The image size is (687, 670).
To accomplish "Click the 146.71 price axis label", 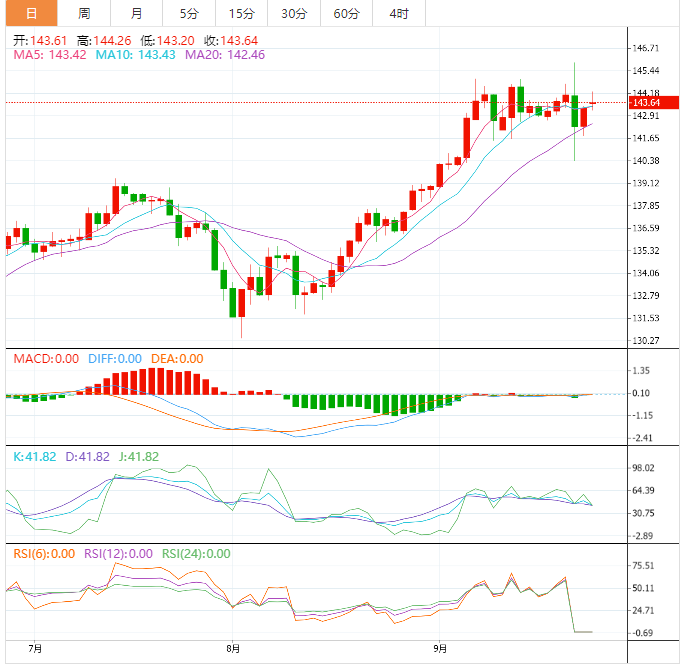I will tap(645, 48).
